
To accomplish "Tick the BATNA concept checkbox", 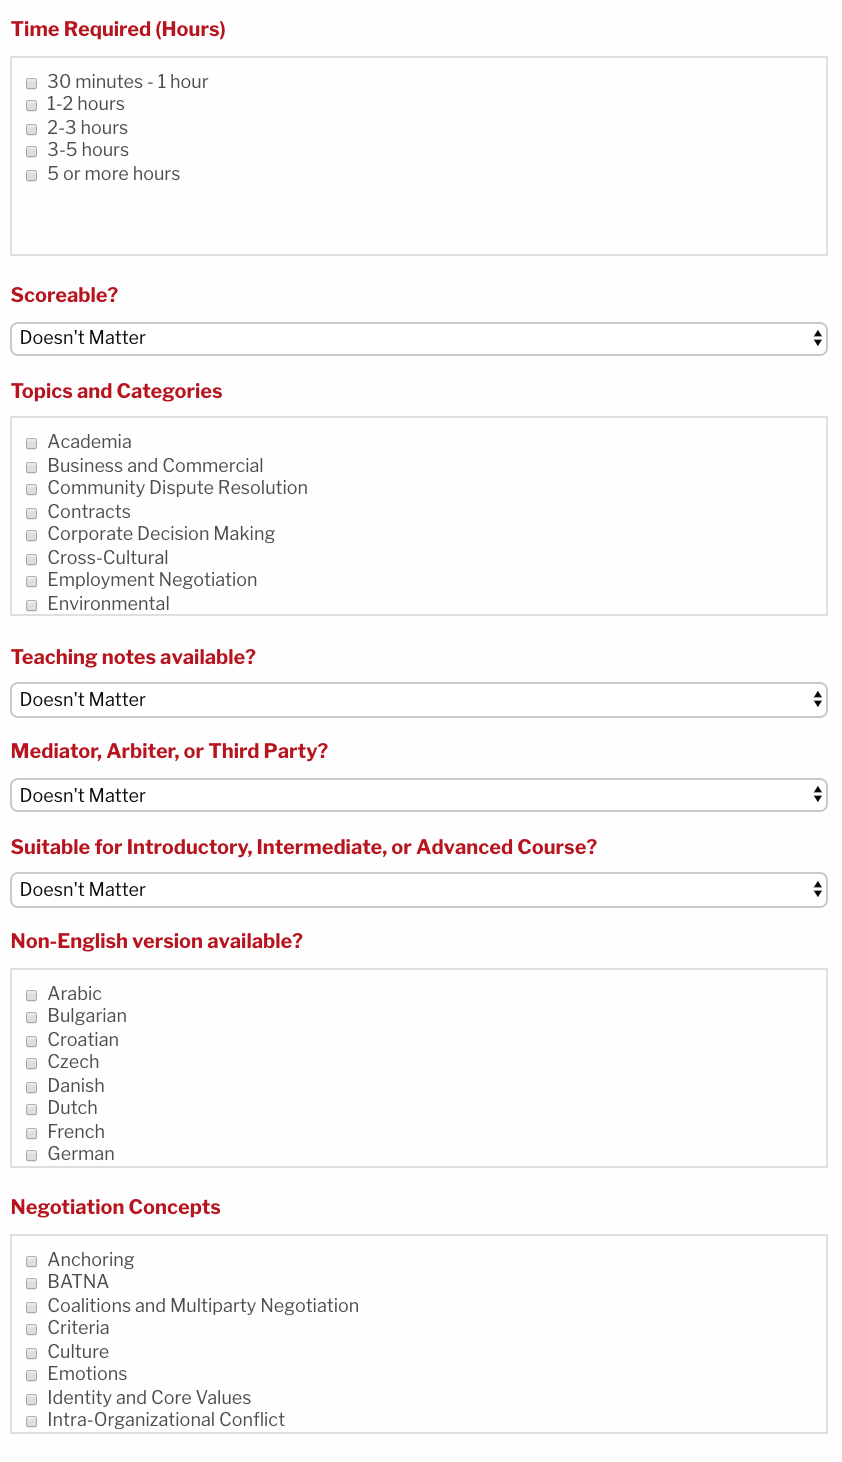I will coord(32,1283).
